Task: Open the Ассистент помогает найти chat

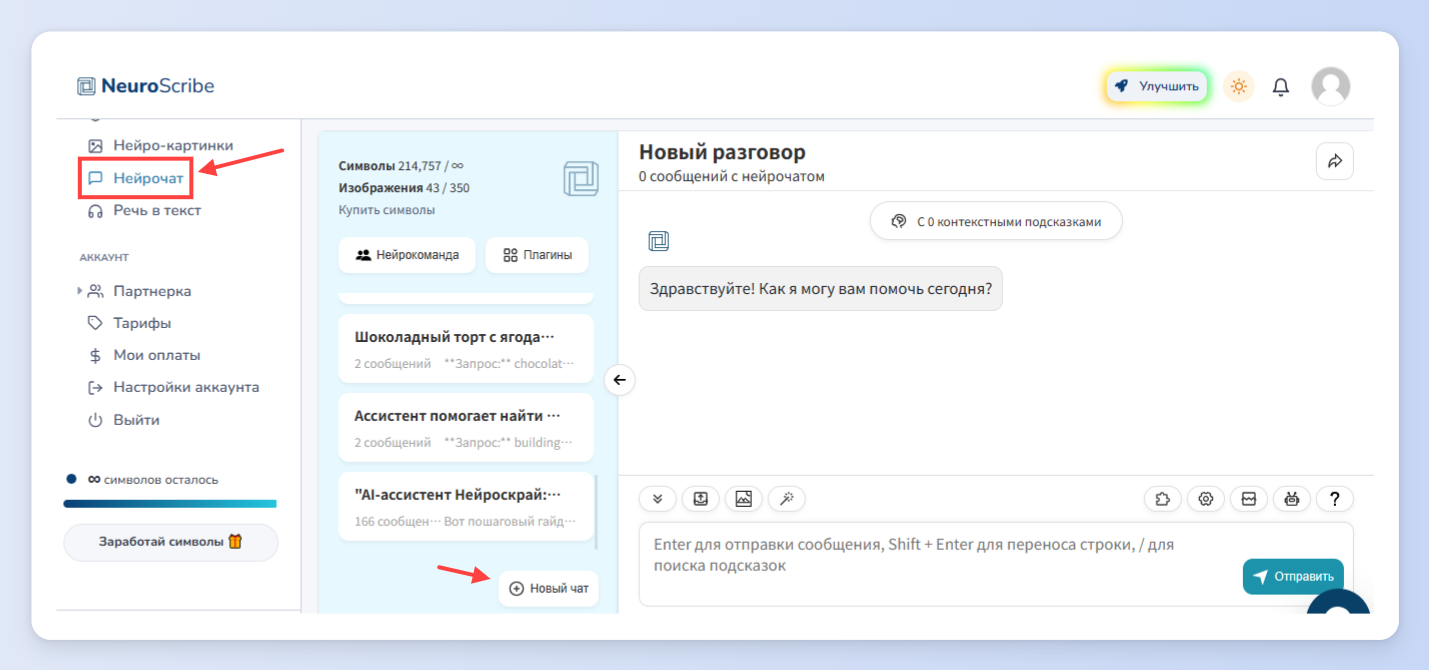Action: click(x=466, y=427)
